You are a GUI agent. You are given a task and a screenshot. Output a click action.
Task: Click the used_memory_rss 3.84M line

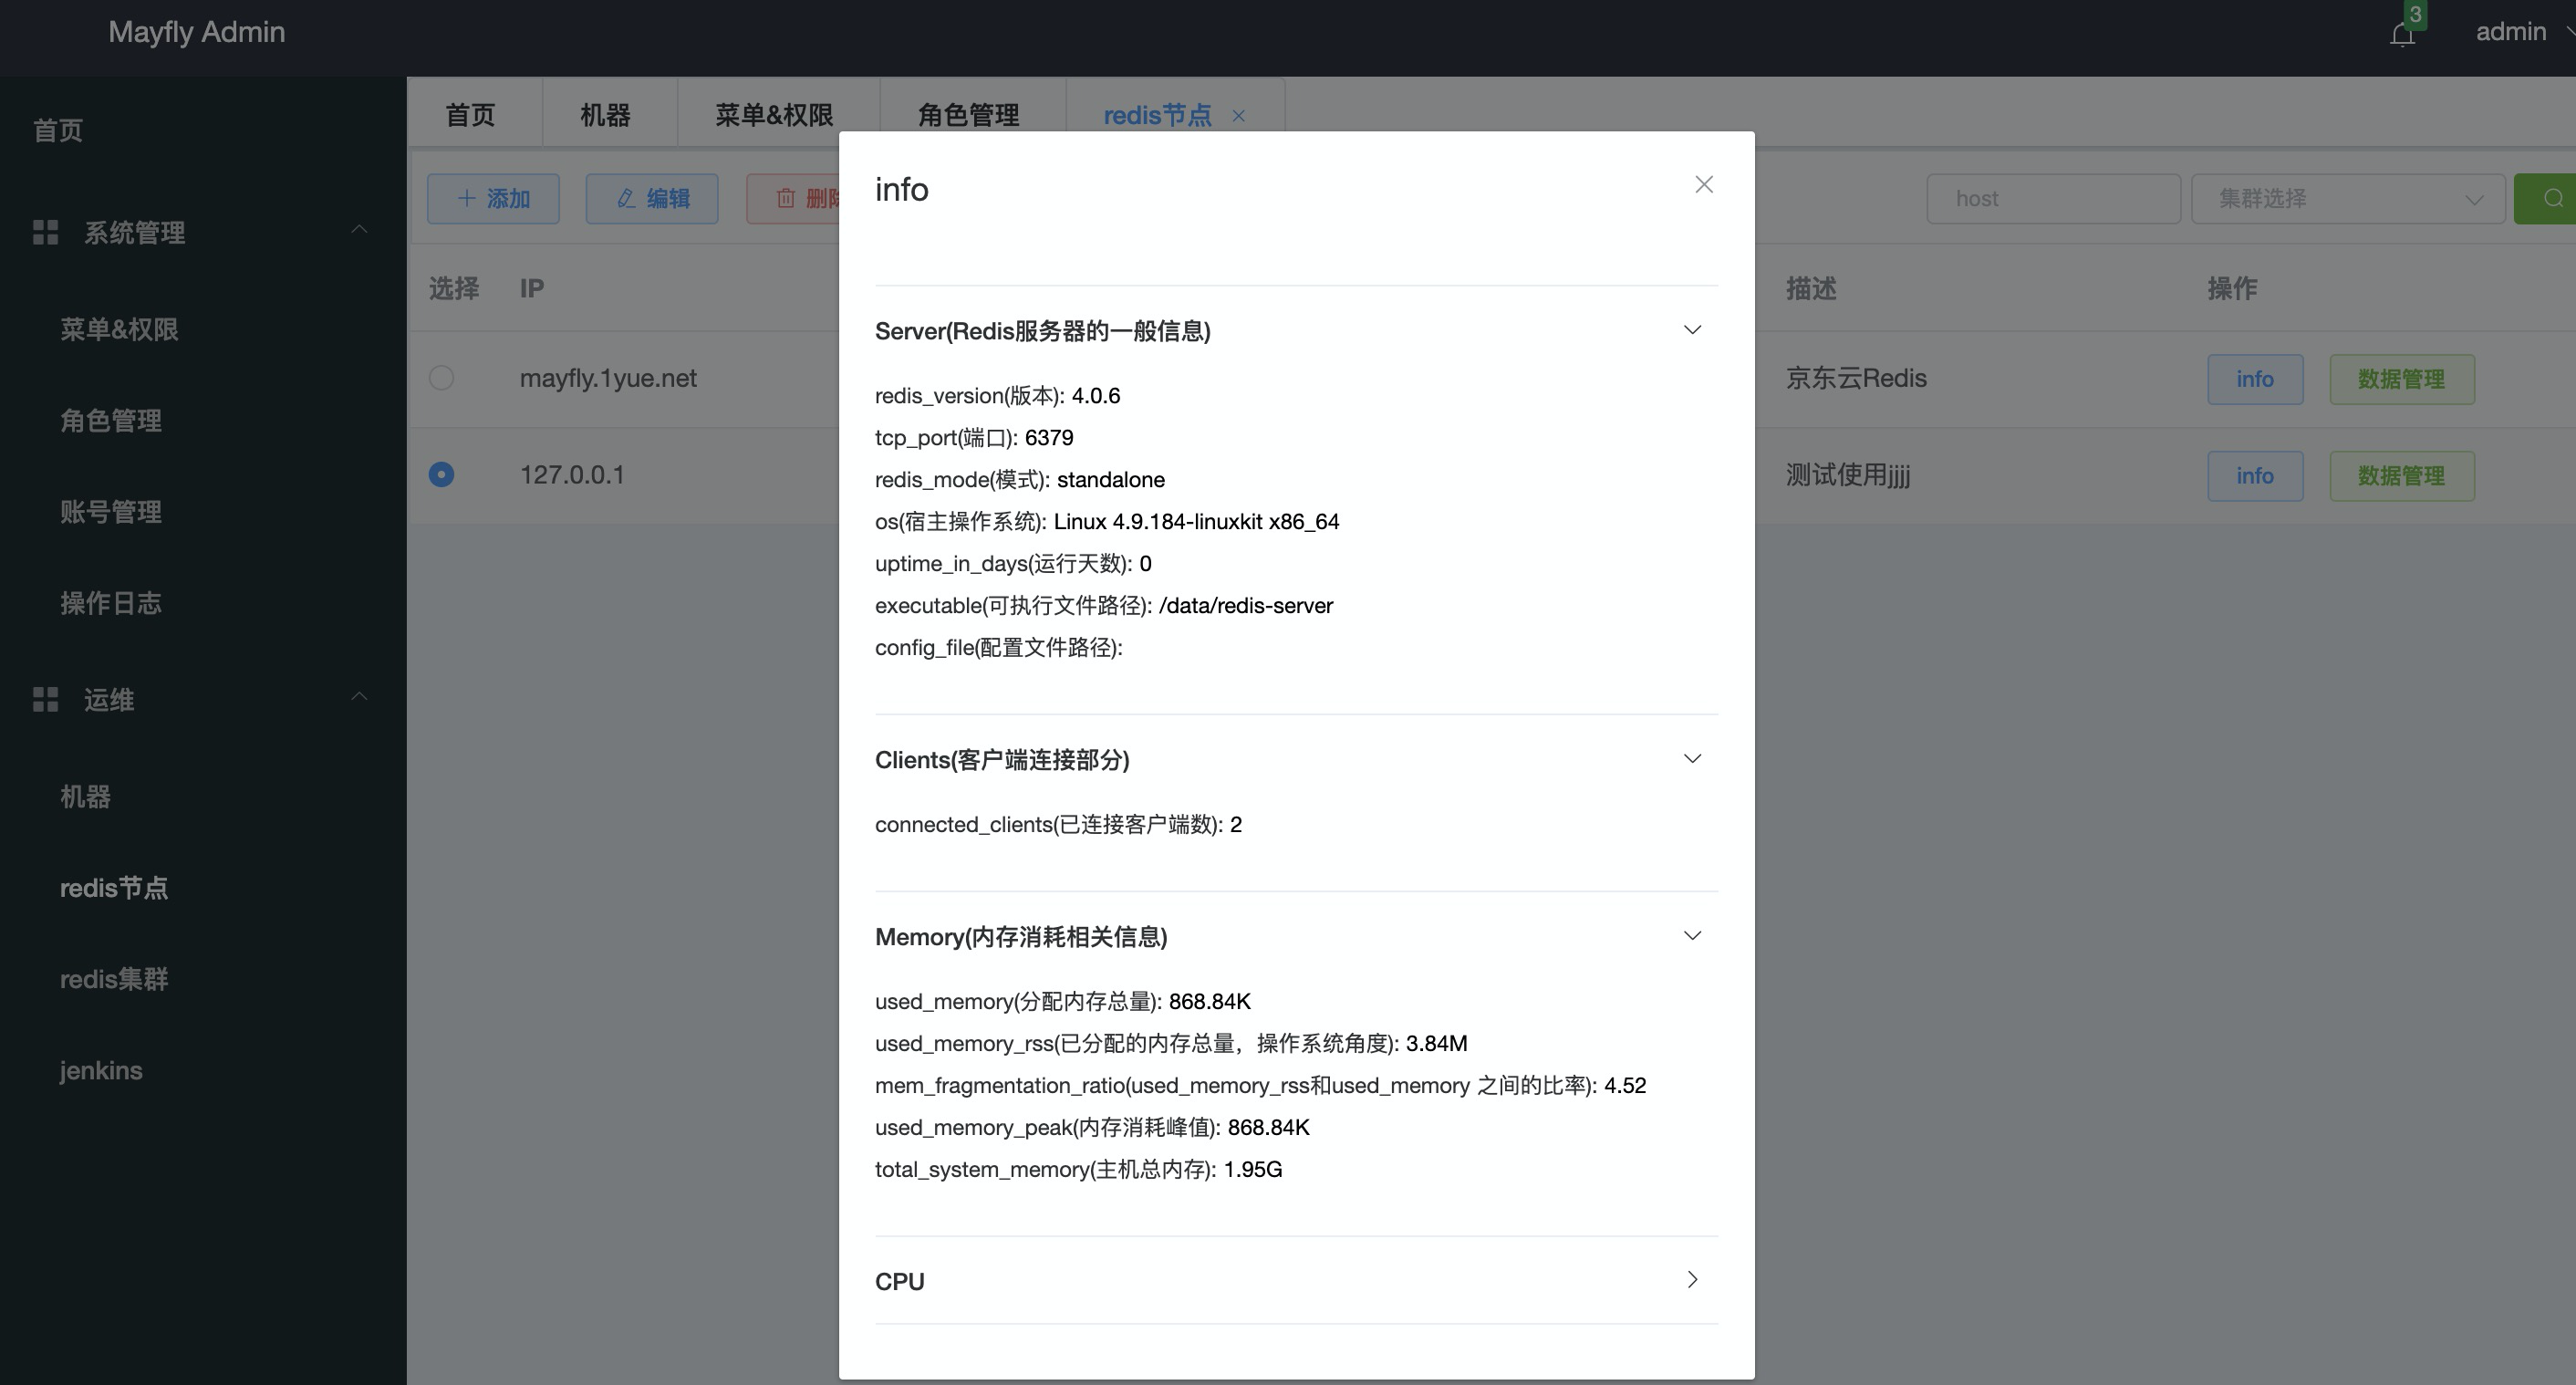[x=1171, y=1043]
